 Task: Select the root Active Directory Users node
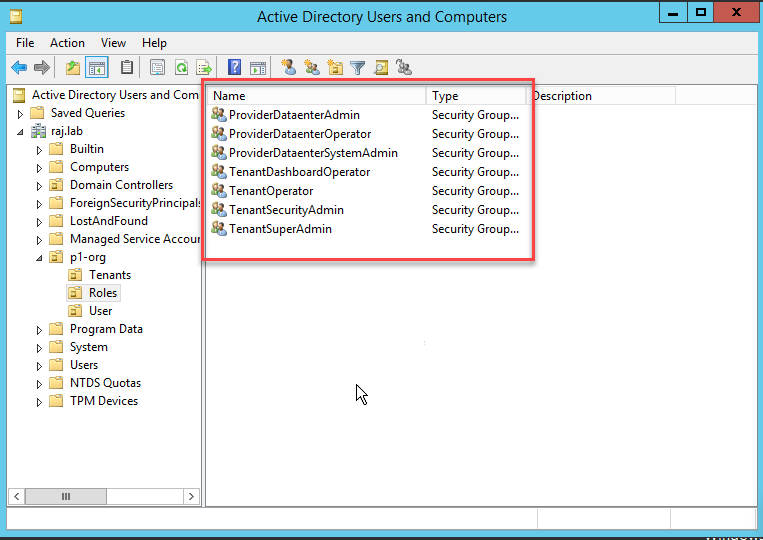(115, 95)
